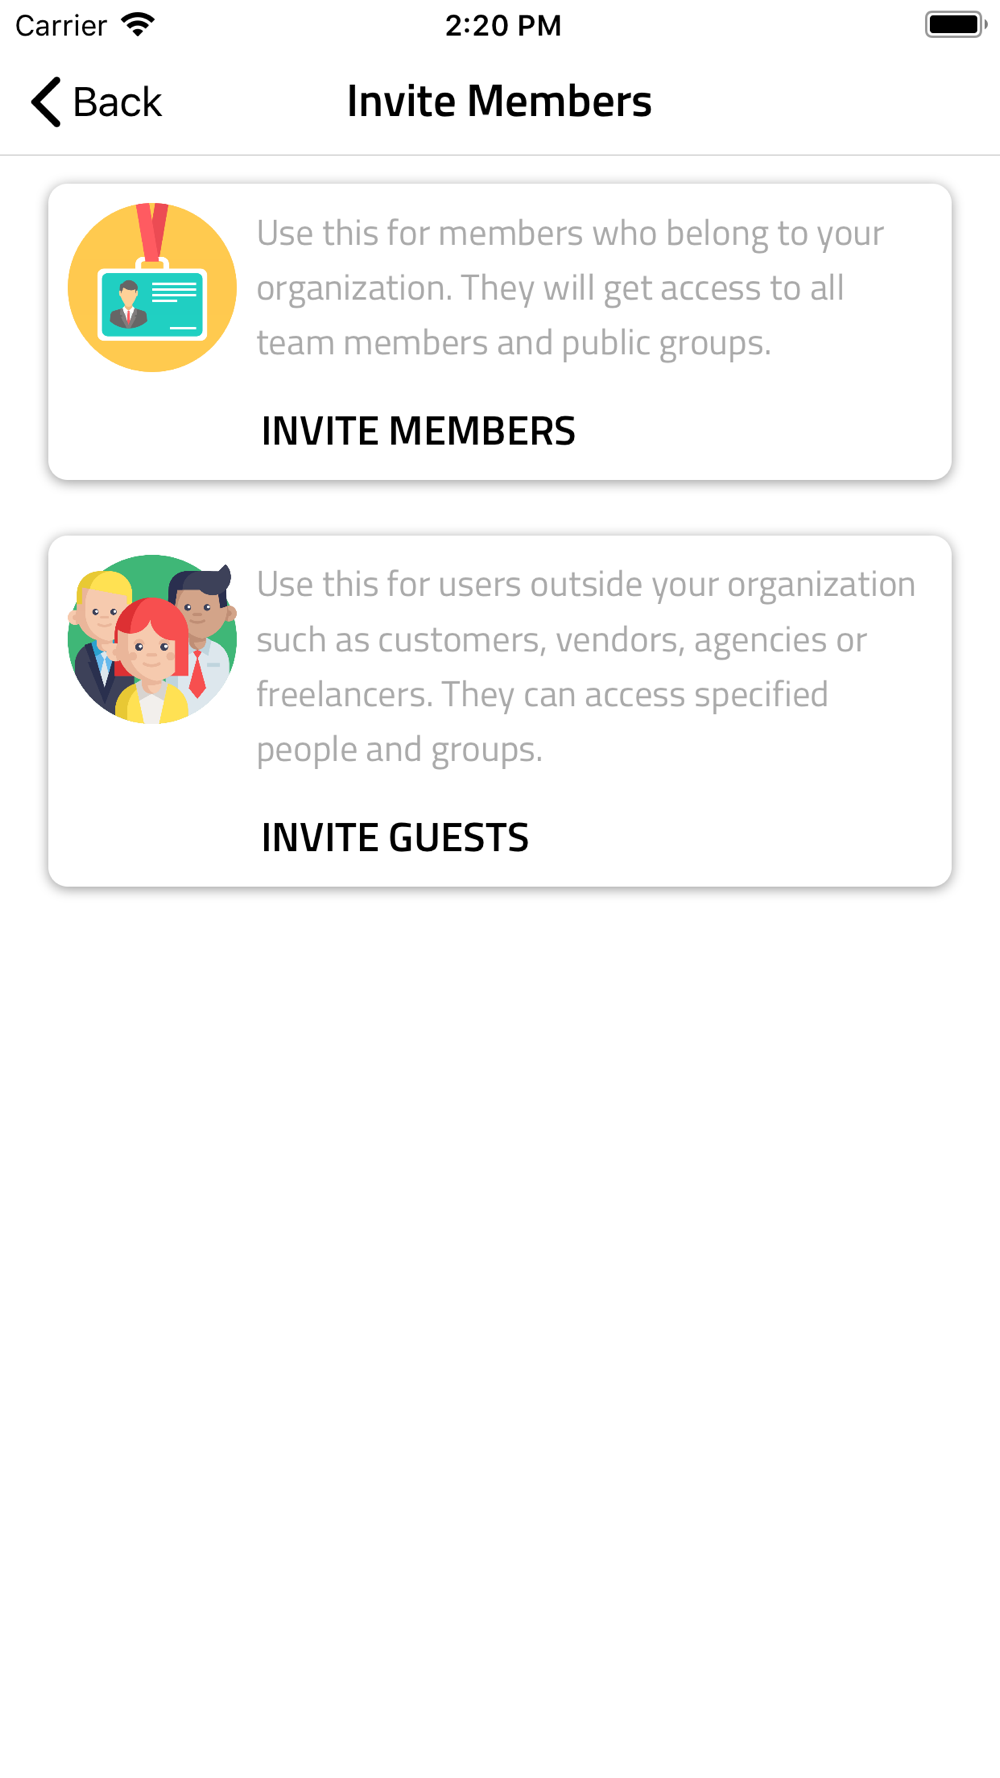Tap the Invite Members page title

click(x=499, y=101)
